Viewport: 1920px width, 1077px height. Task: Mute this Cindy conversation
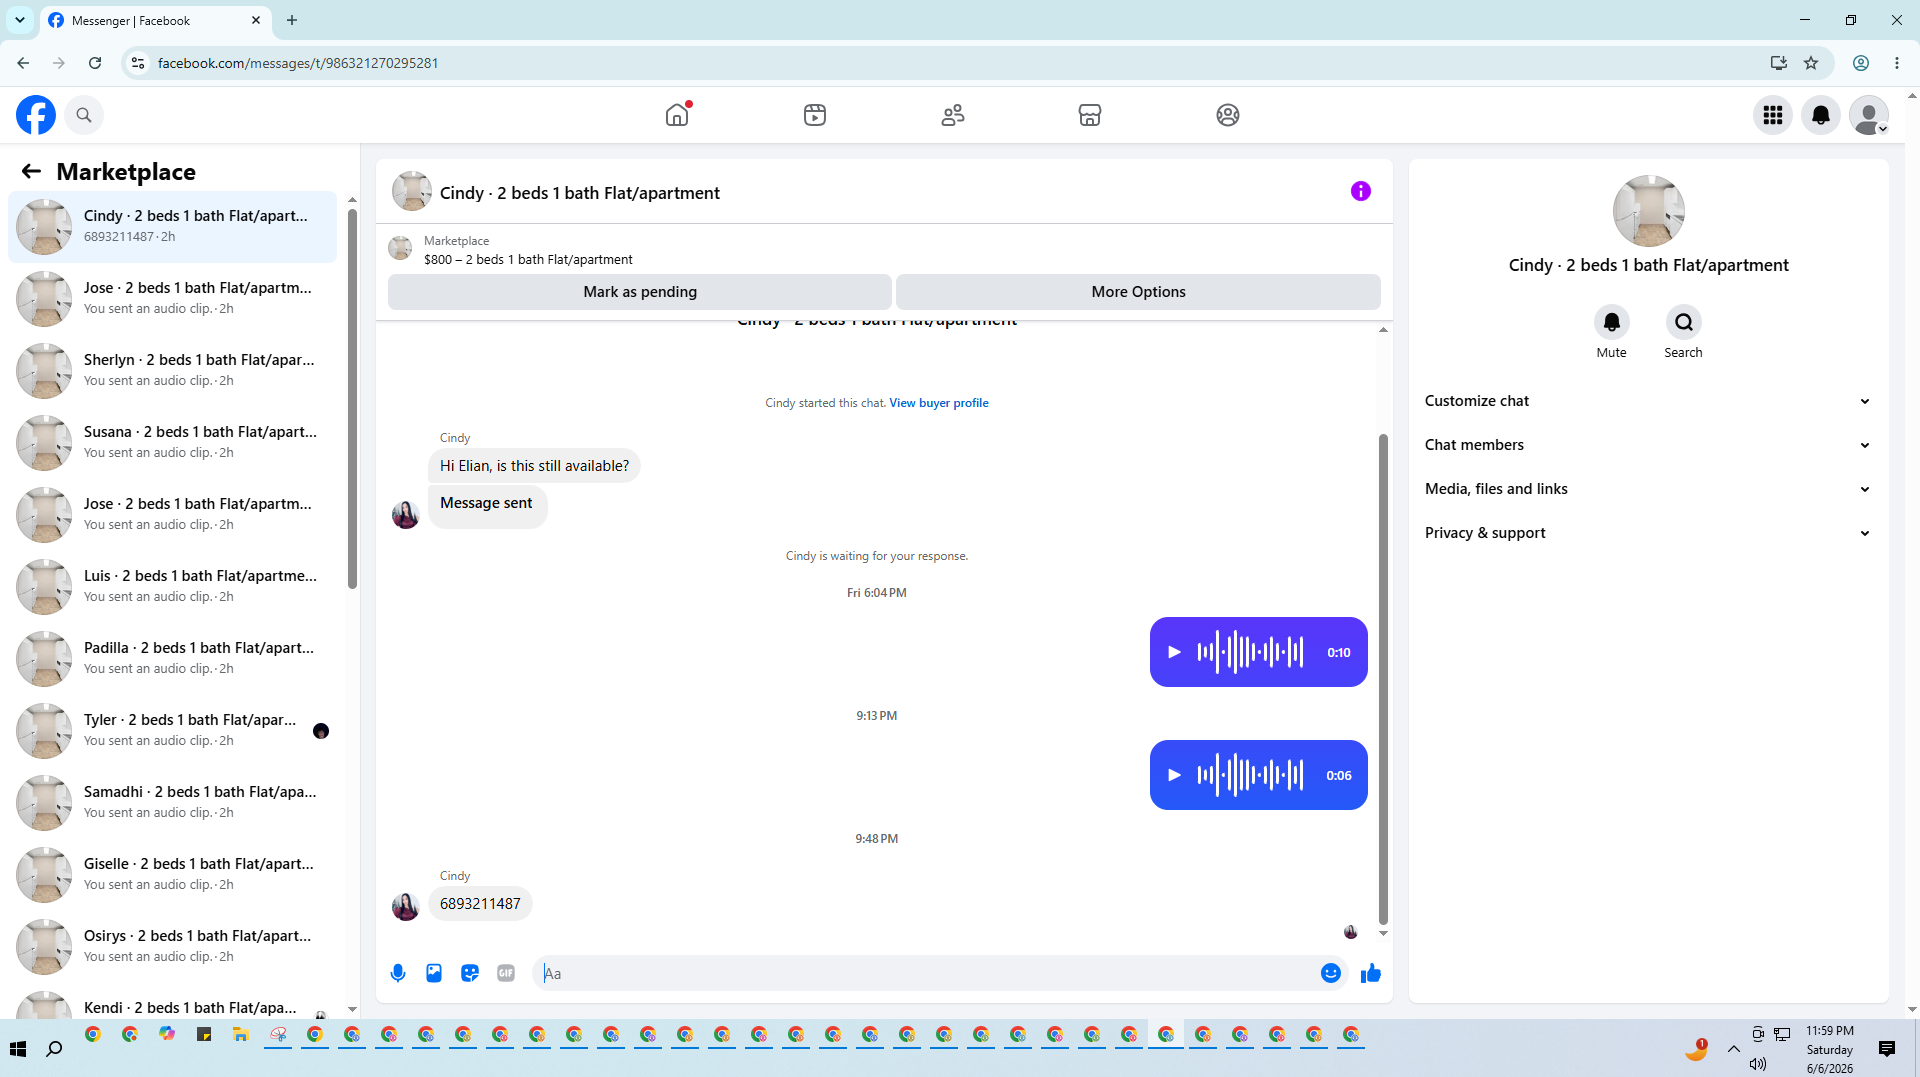point(1612,322)
